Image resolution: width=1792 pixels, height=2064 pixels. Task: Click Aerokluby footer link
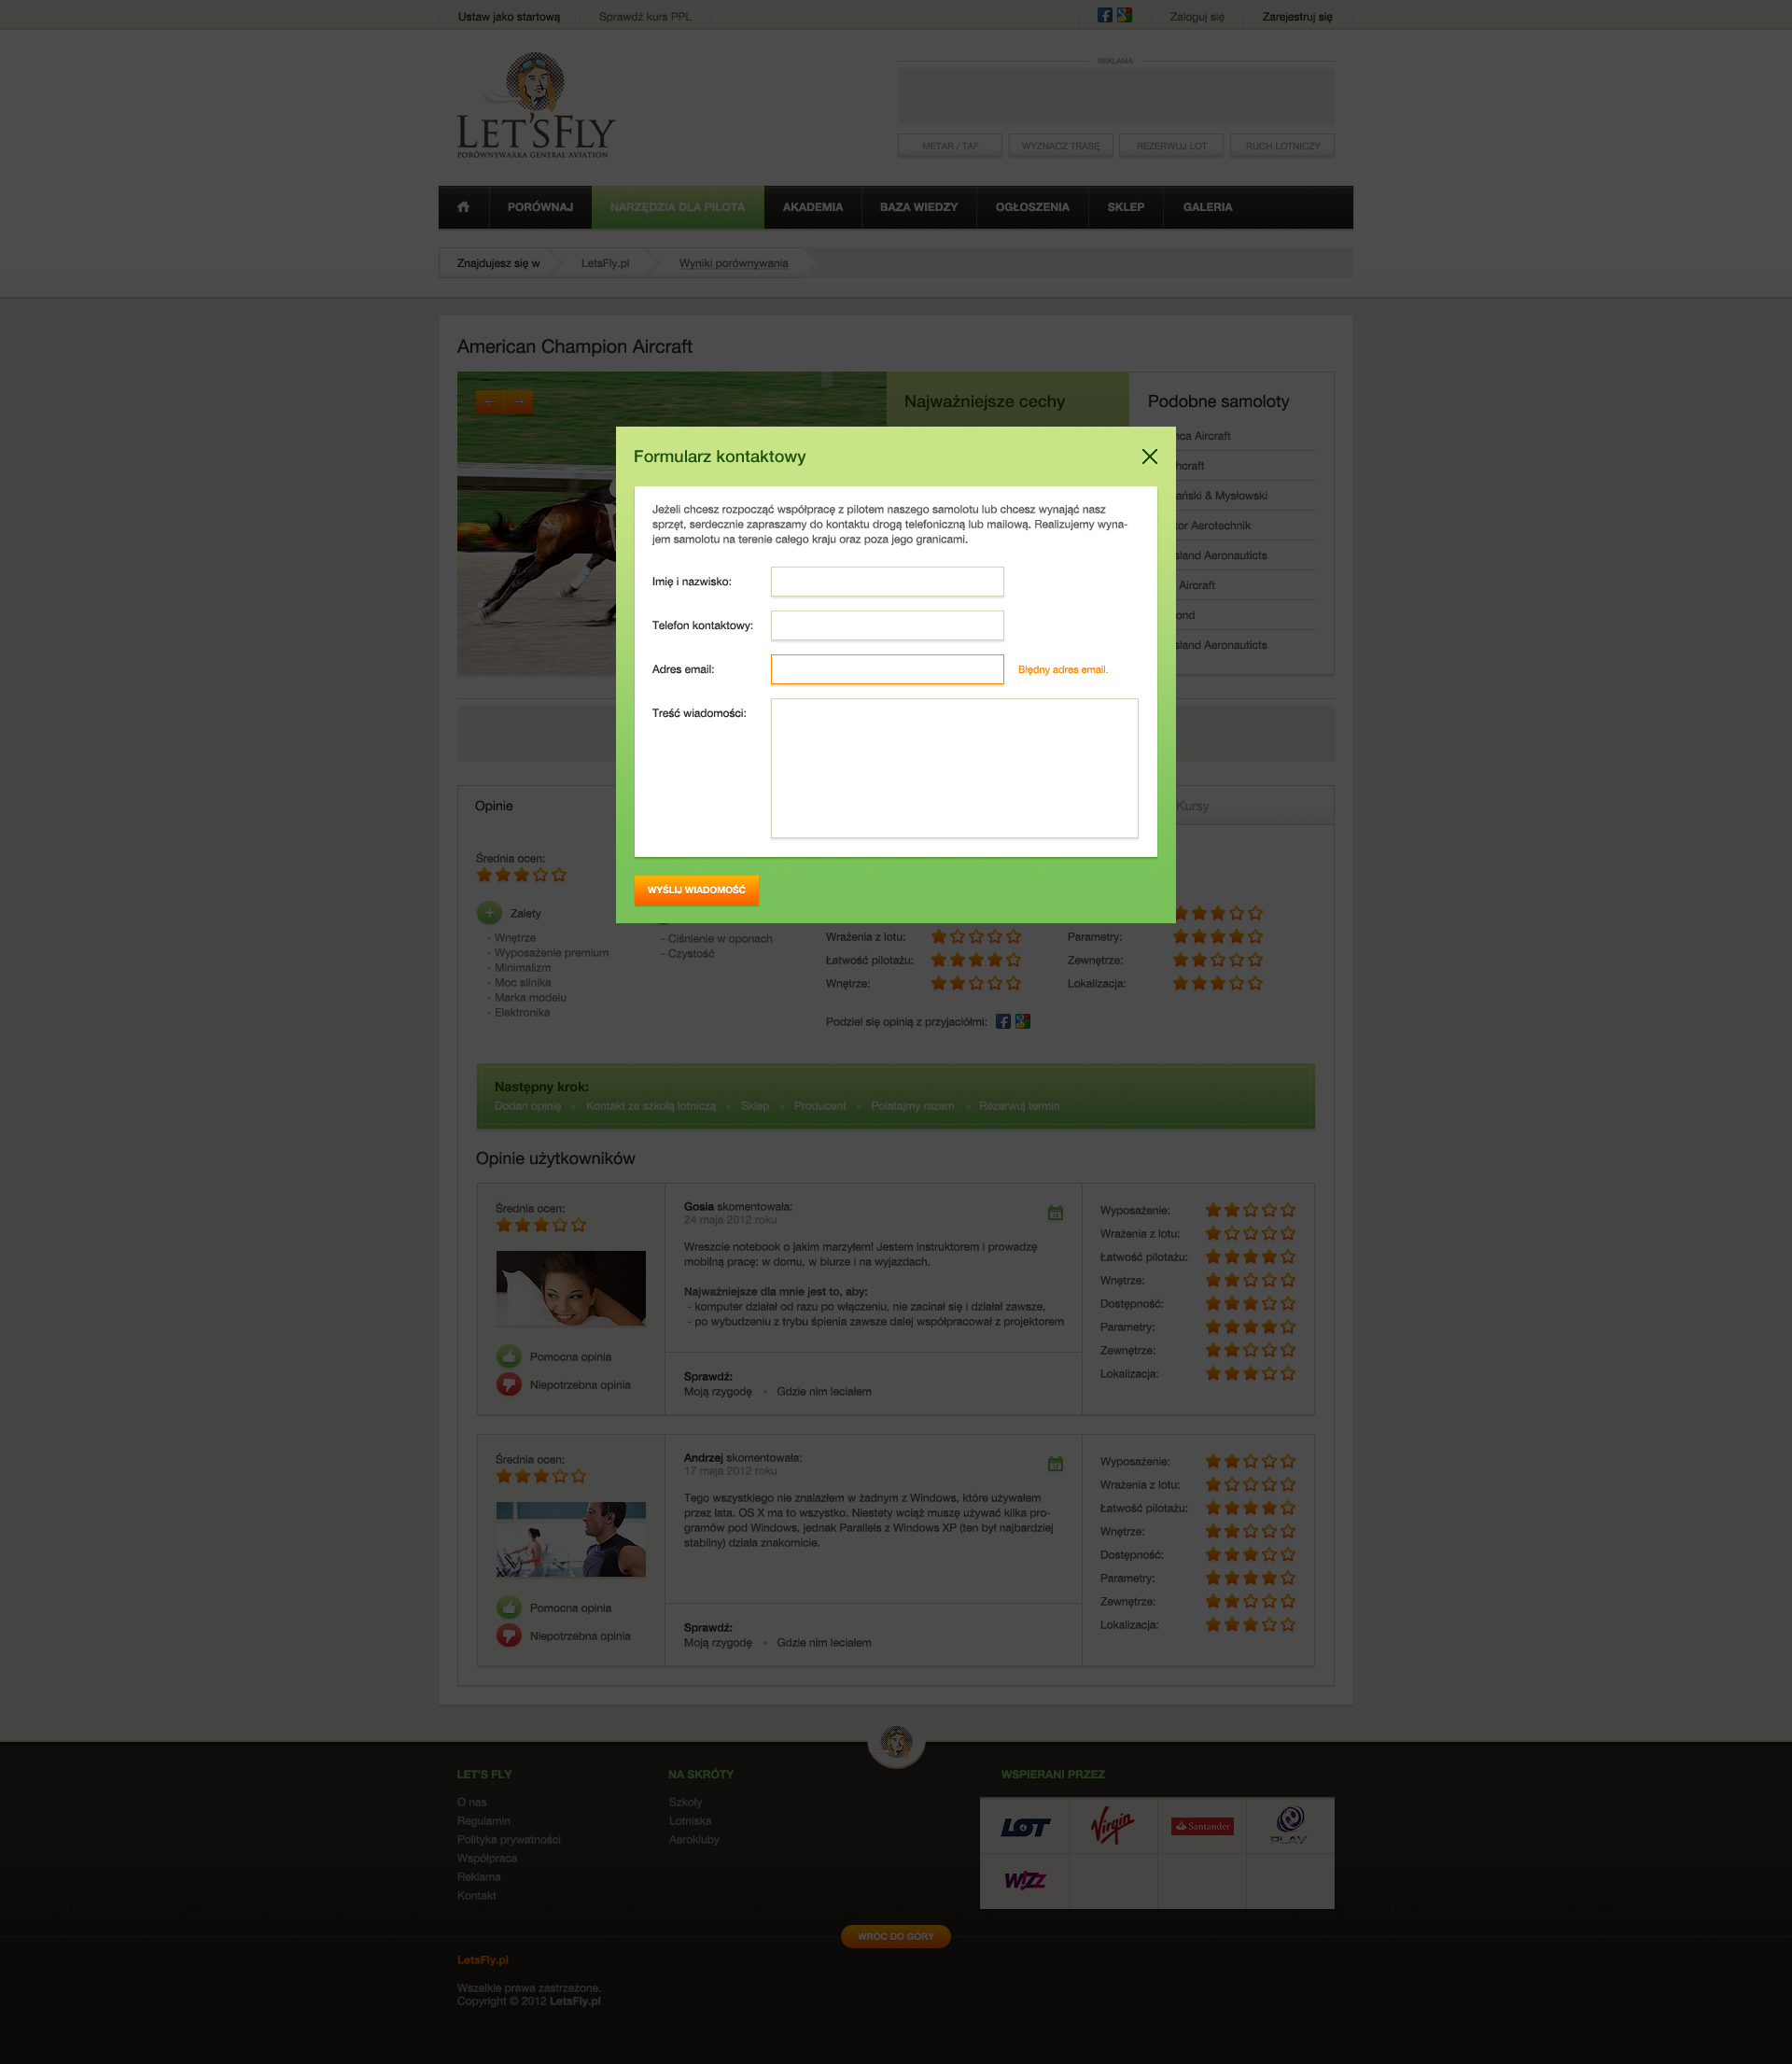coord(694,1840)
